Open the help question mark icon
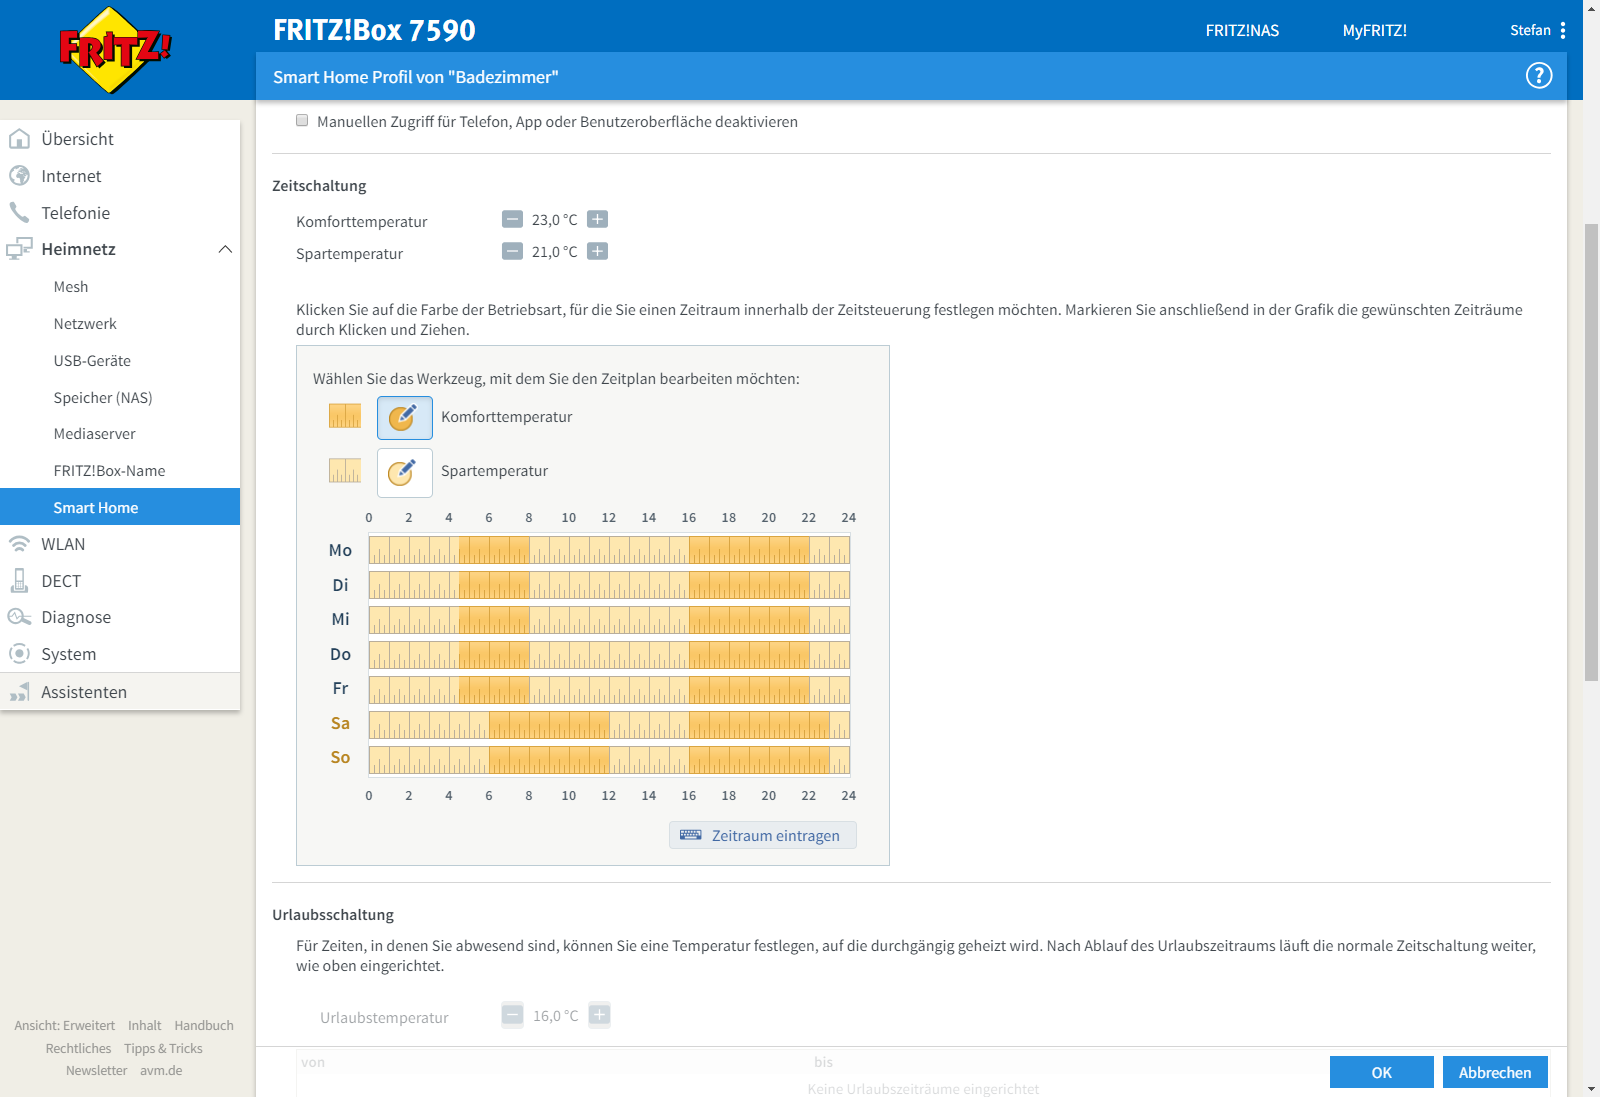This screenshot has height=1097, width=1600. [1538, 76]
